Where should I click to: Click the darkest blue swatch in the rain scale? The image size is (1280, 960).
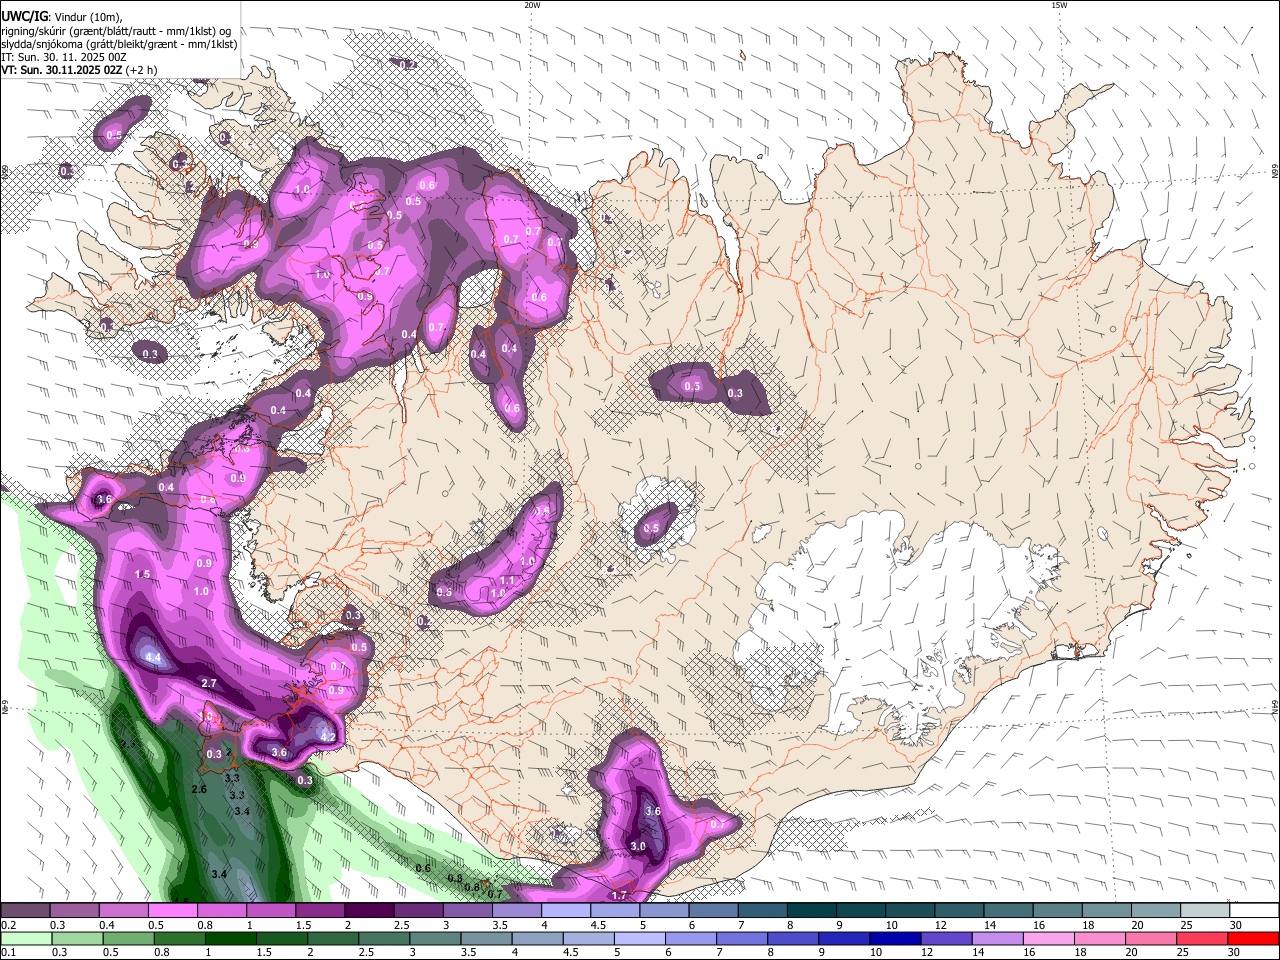tap(894, 939)
